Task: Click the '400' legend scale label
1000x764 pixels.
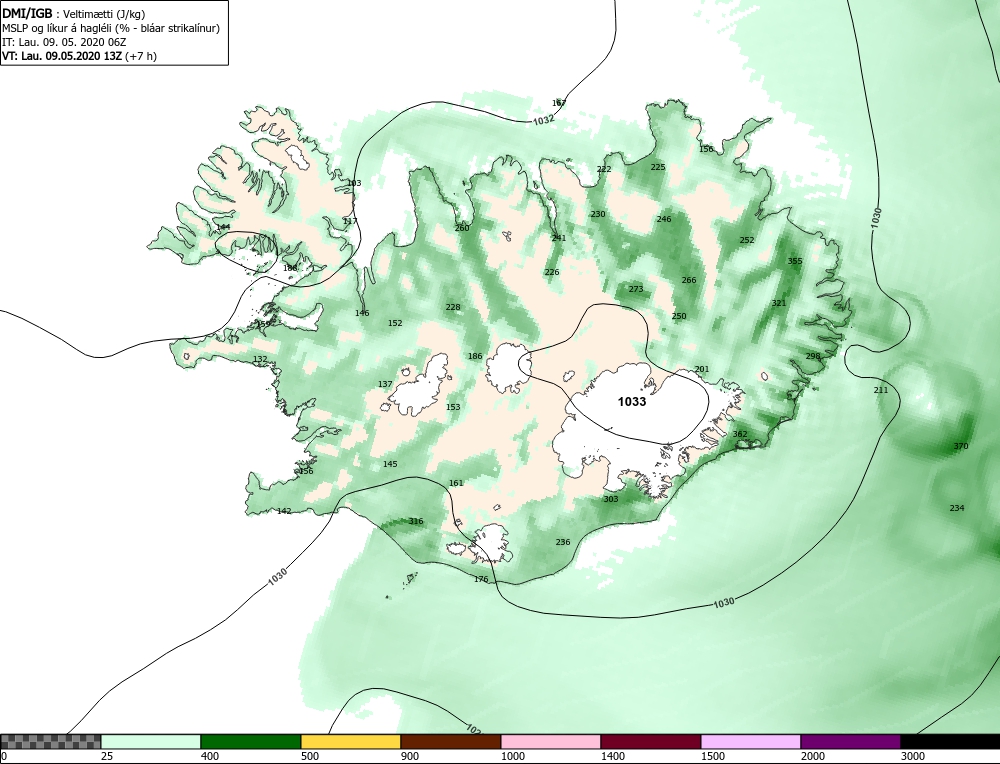Action: (x=210, y=756)
